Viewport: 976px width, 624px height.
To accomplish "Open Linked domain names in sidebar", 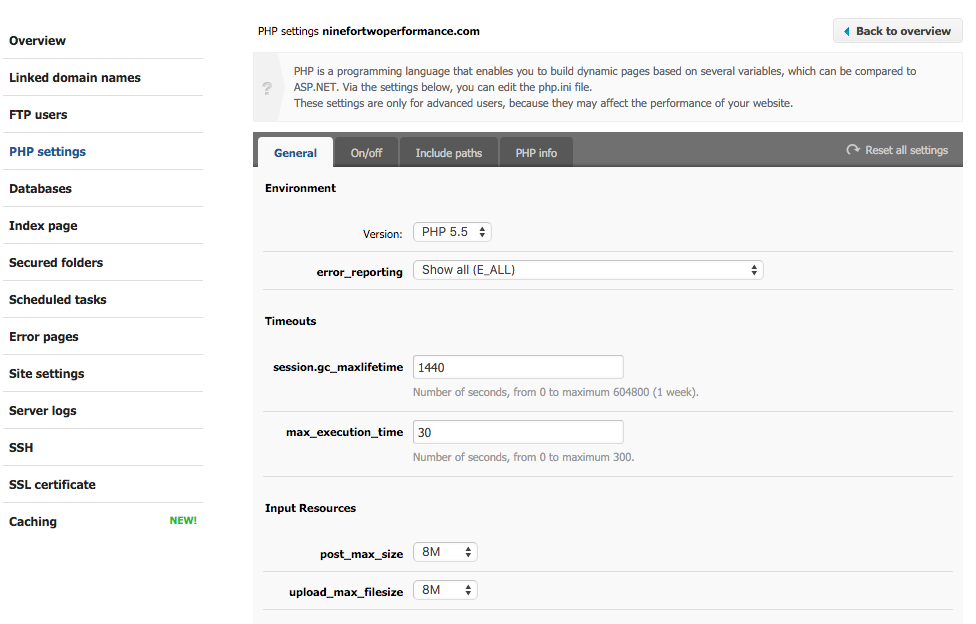I will (75, 77).
